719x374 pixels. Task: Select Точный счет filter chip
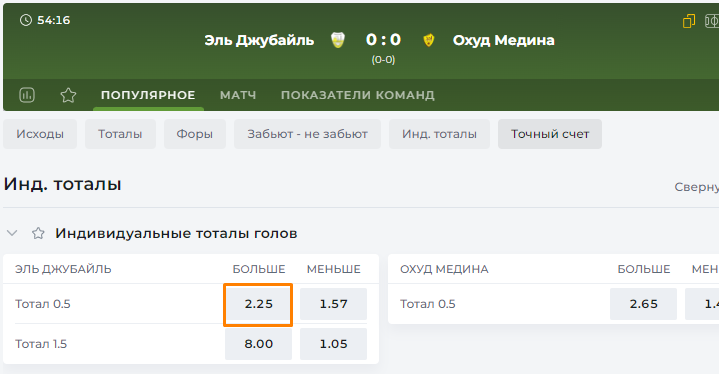point(550,134)
